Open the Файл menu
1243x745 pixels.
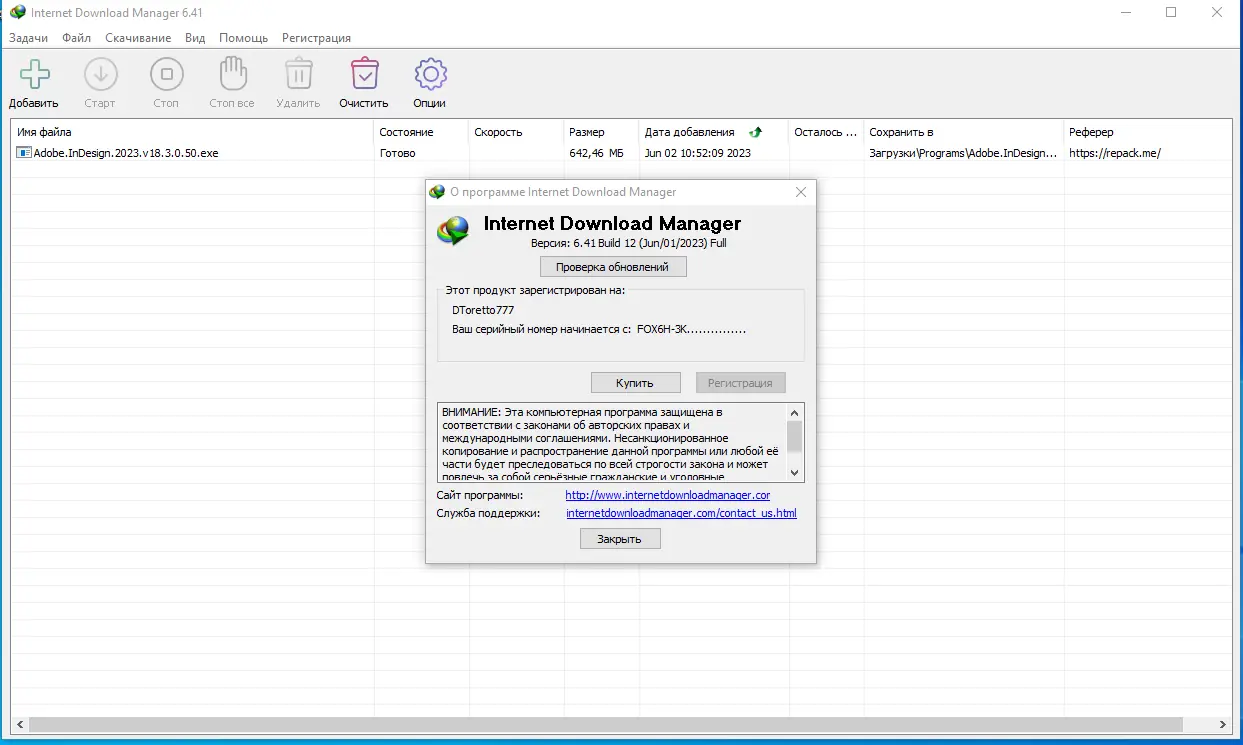(76, 38)
